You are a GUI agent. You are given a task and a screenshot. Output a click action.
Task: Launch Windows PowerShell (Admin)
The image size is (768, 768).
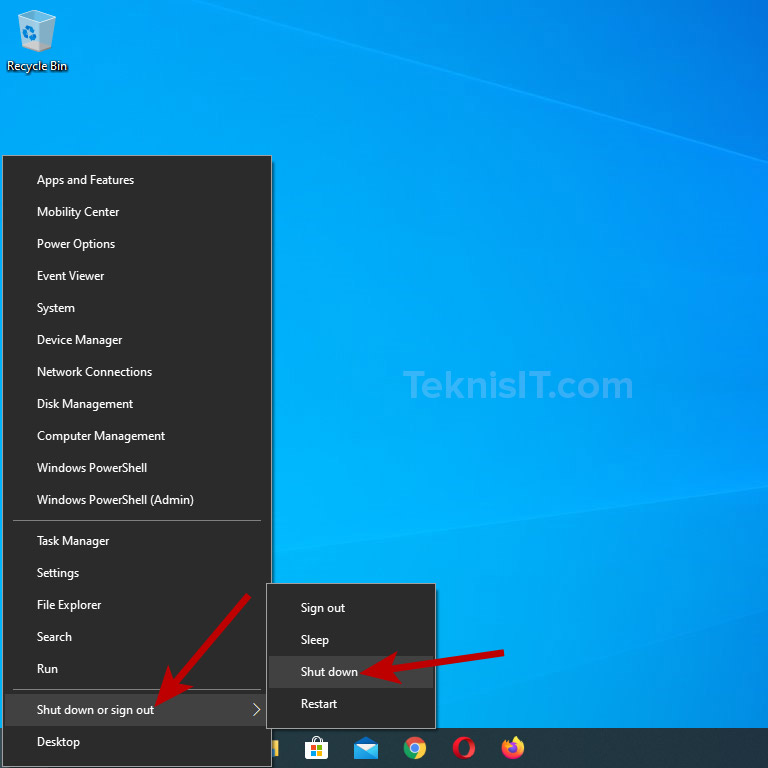point(137,500)
